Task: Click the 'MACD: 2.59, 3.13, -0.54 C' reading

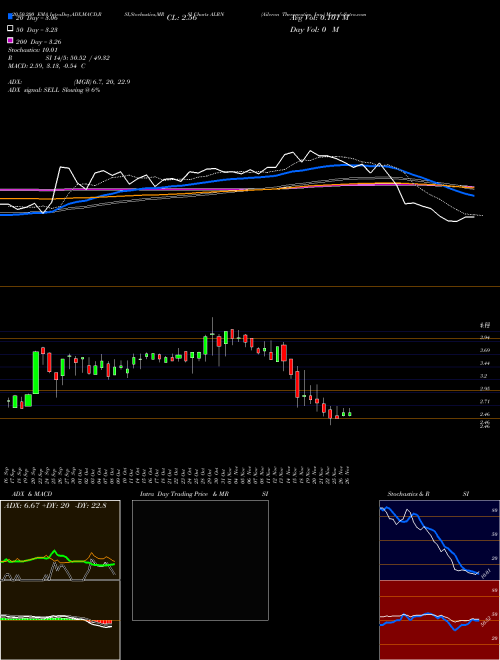Action: [47, 66]
